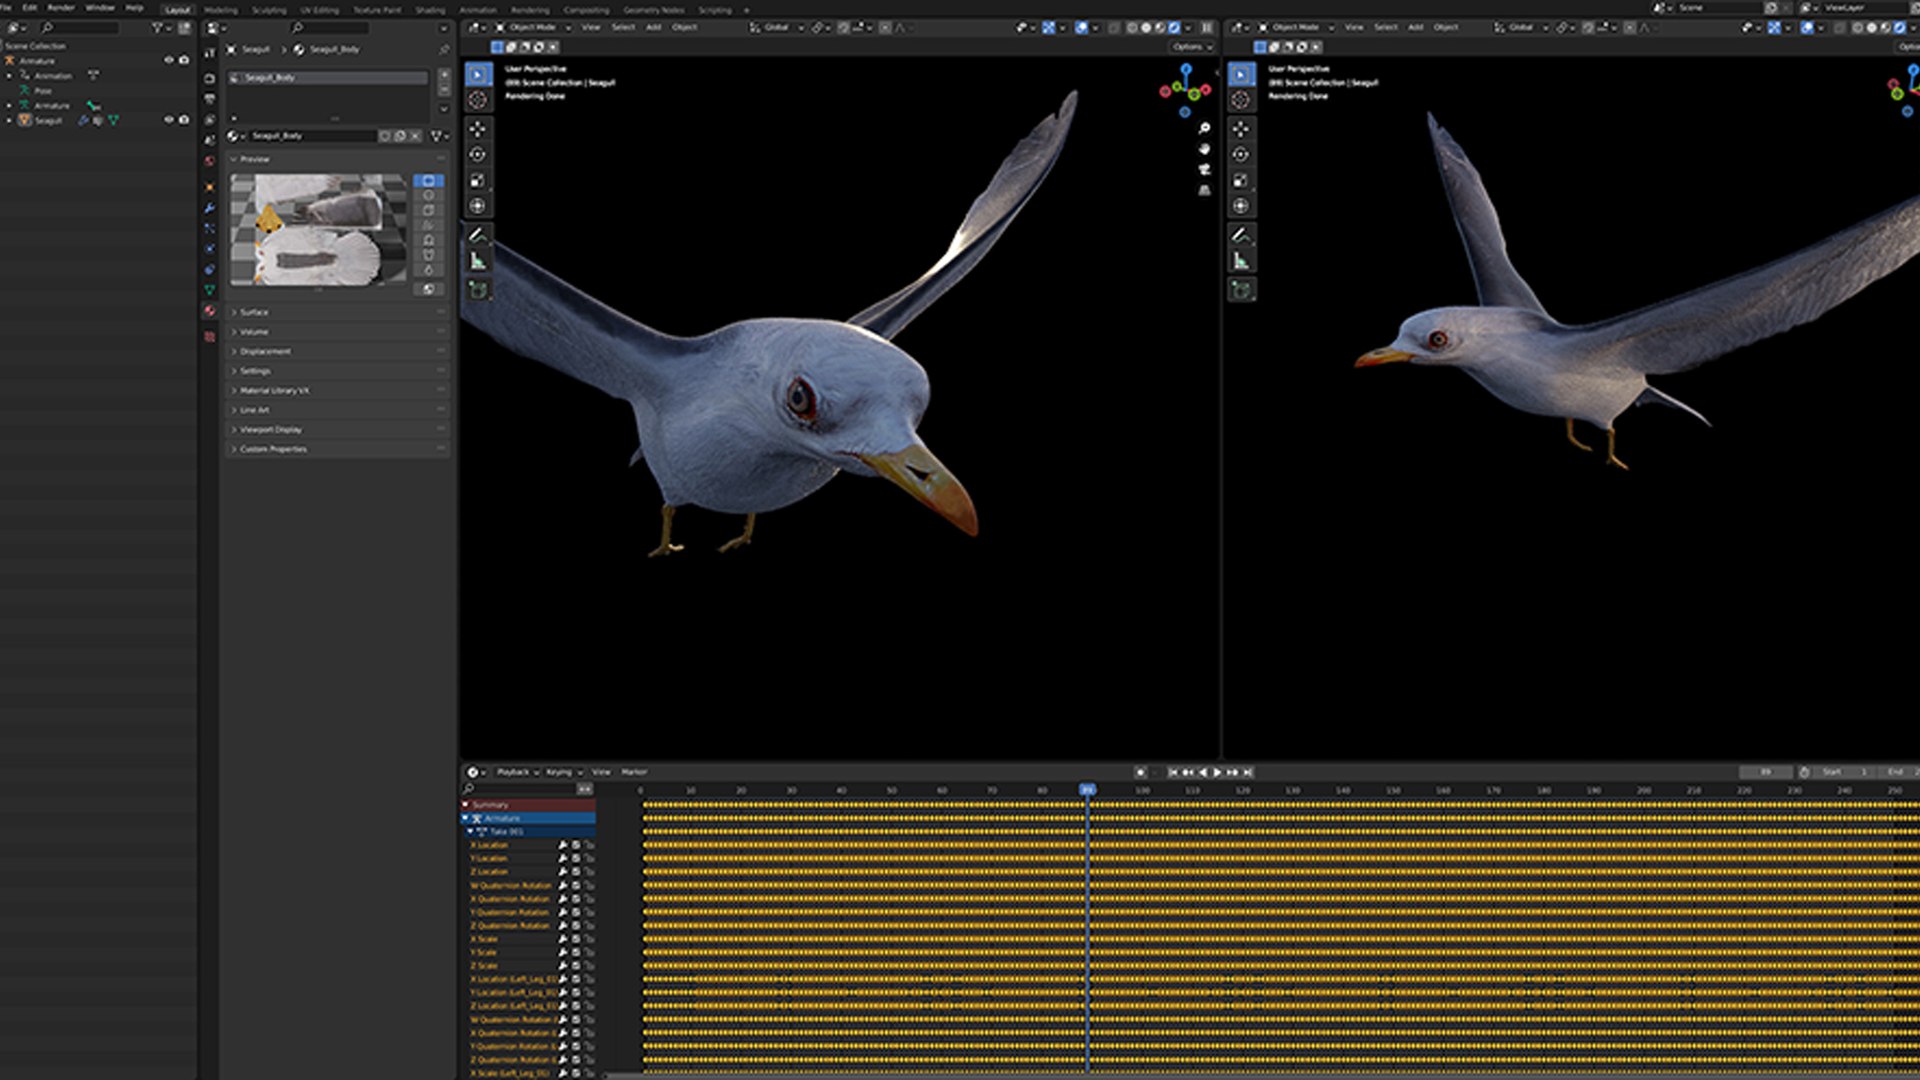This screenshot has height=1080, width=1920.
Task: Pin the Properties editor context
Action: click(444, 49)
